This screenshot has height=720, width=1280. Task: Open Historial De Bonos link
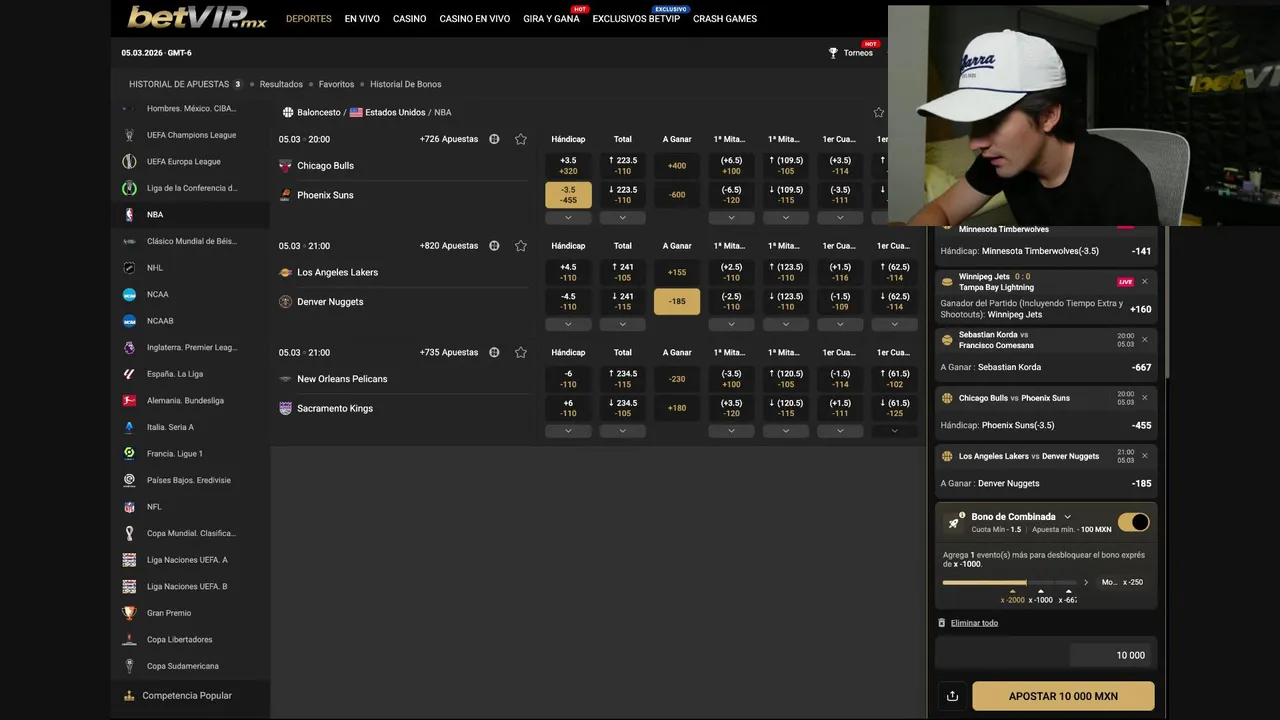point(405,84)
